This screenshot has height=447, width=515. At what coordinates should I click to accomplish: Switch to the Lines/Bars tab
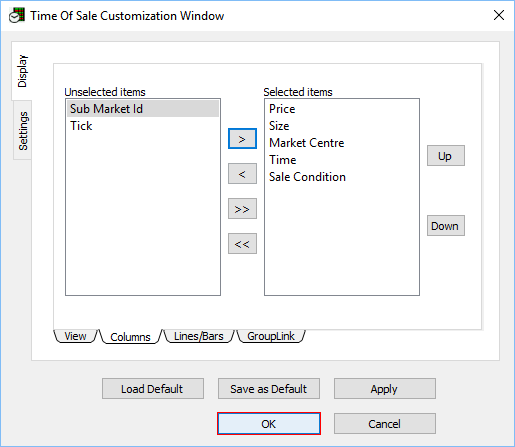coord(199,336)
